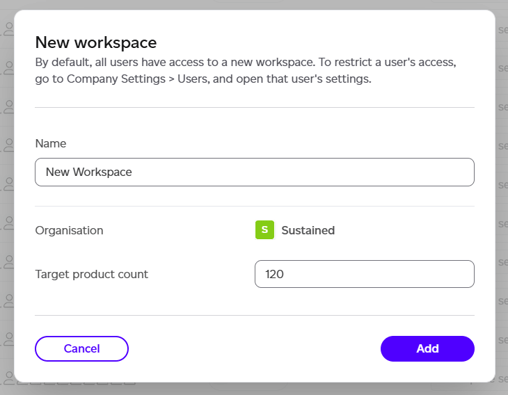Click the default access description text
508x395 pixels.
tap(246, 71)
